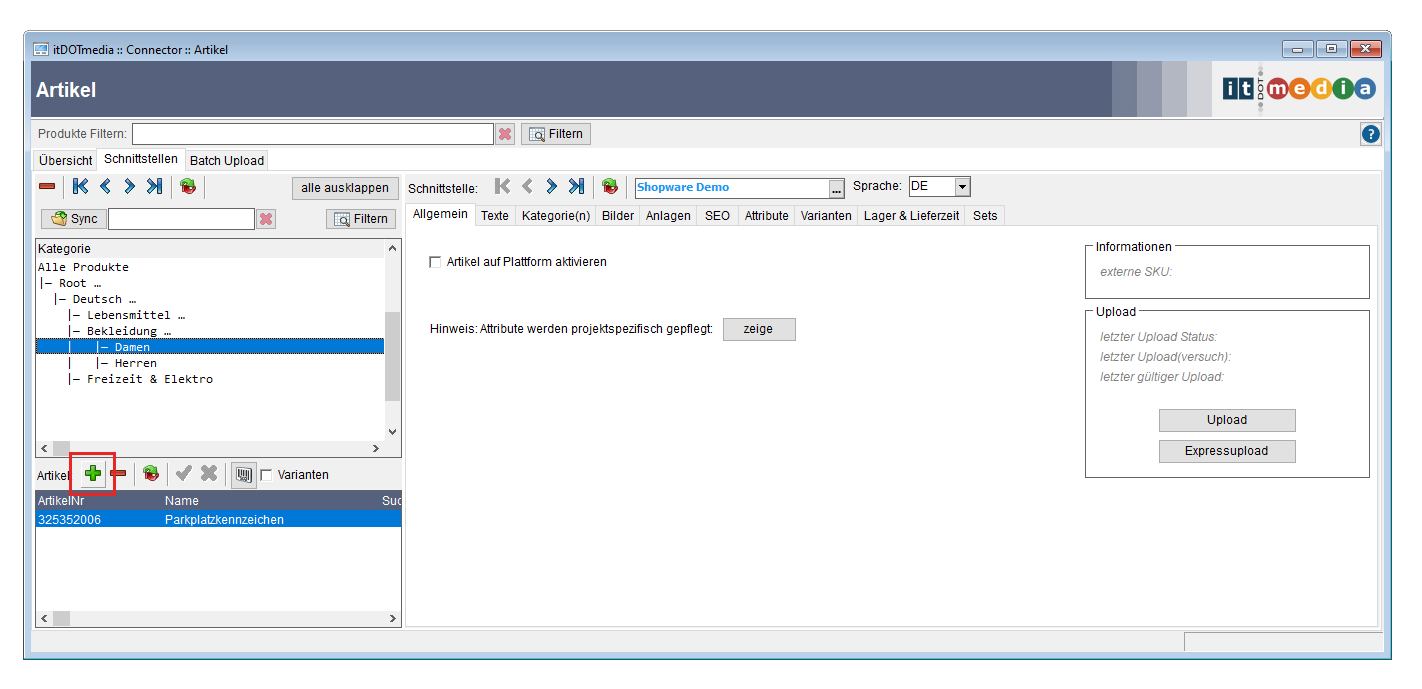Image resolution: width=1422 pixels, height=689 pixels.
Task: Click the blue help question mark icon
Action: click(x=1370, y=134)
